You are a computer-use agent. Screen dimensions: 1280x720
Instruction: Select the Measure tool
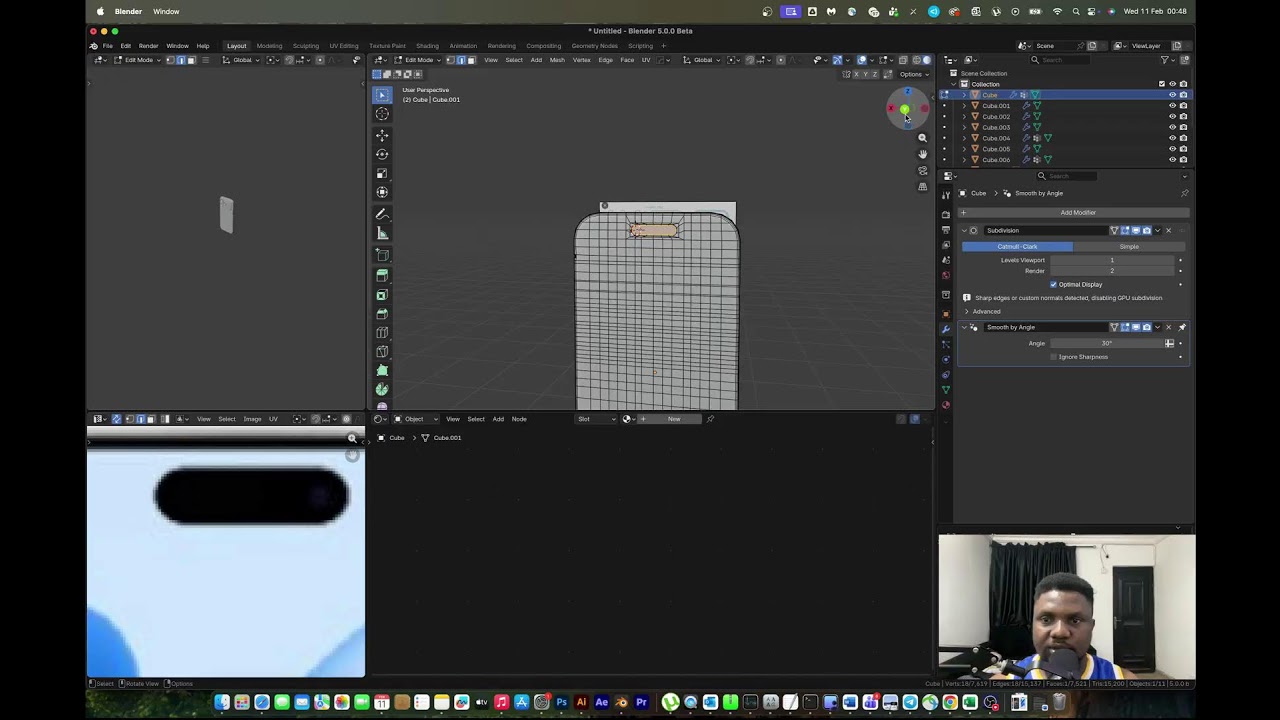[x=382, y=233]
